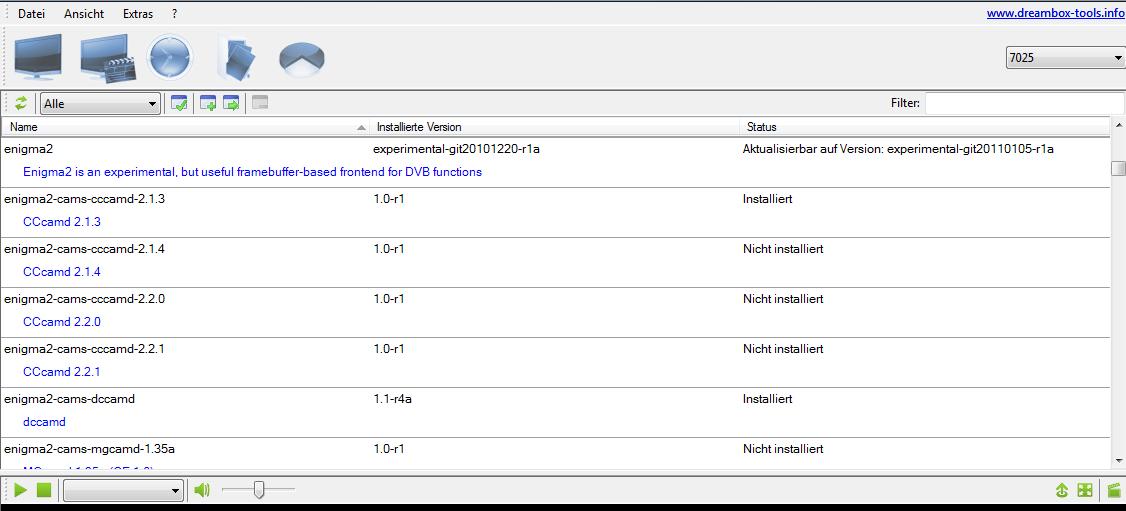Click the green clapperboard icon at bottom right
This screenshot has width=1126, height=511.
[1114, 491]
